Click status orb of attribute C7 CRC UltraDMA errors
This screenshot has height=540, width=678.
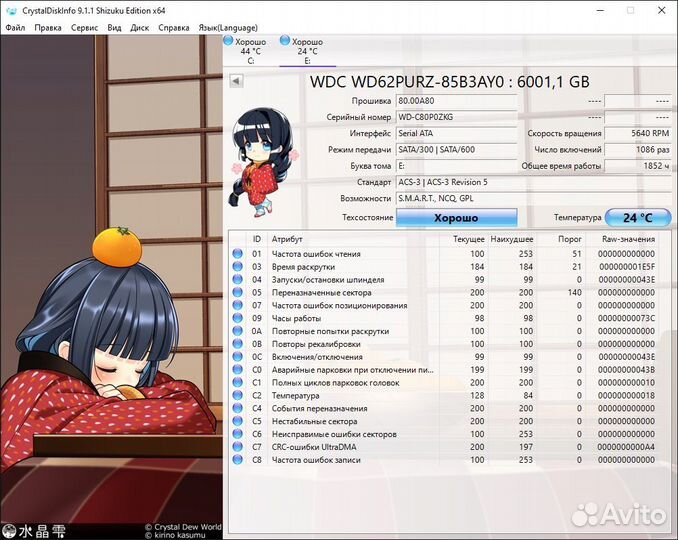click(238, 446)
